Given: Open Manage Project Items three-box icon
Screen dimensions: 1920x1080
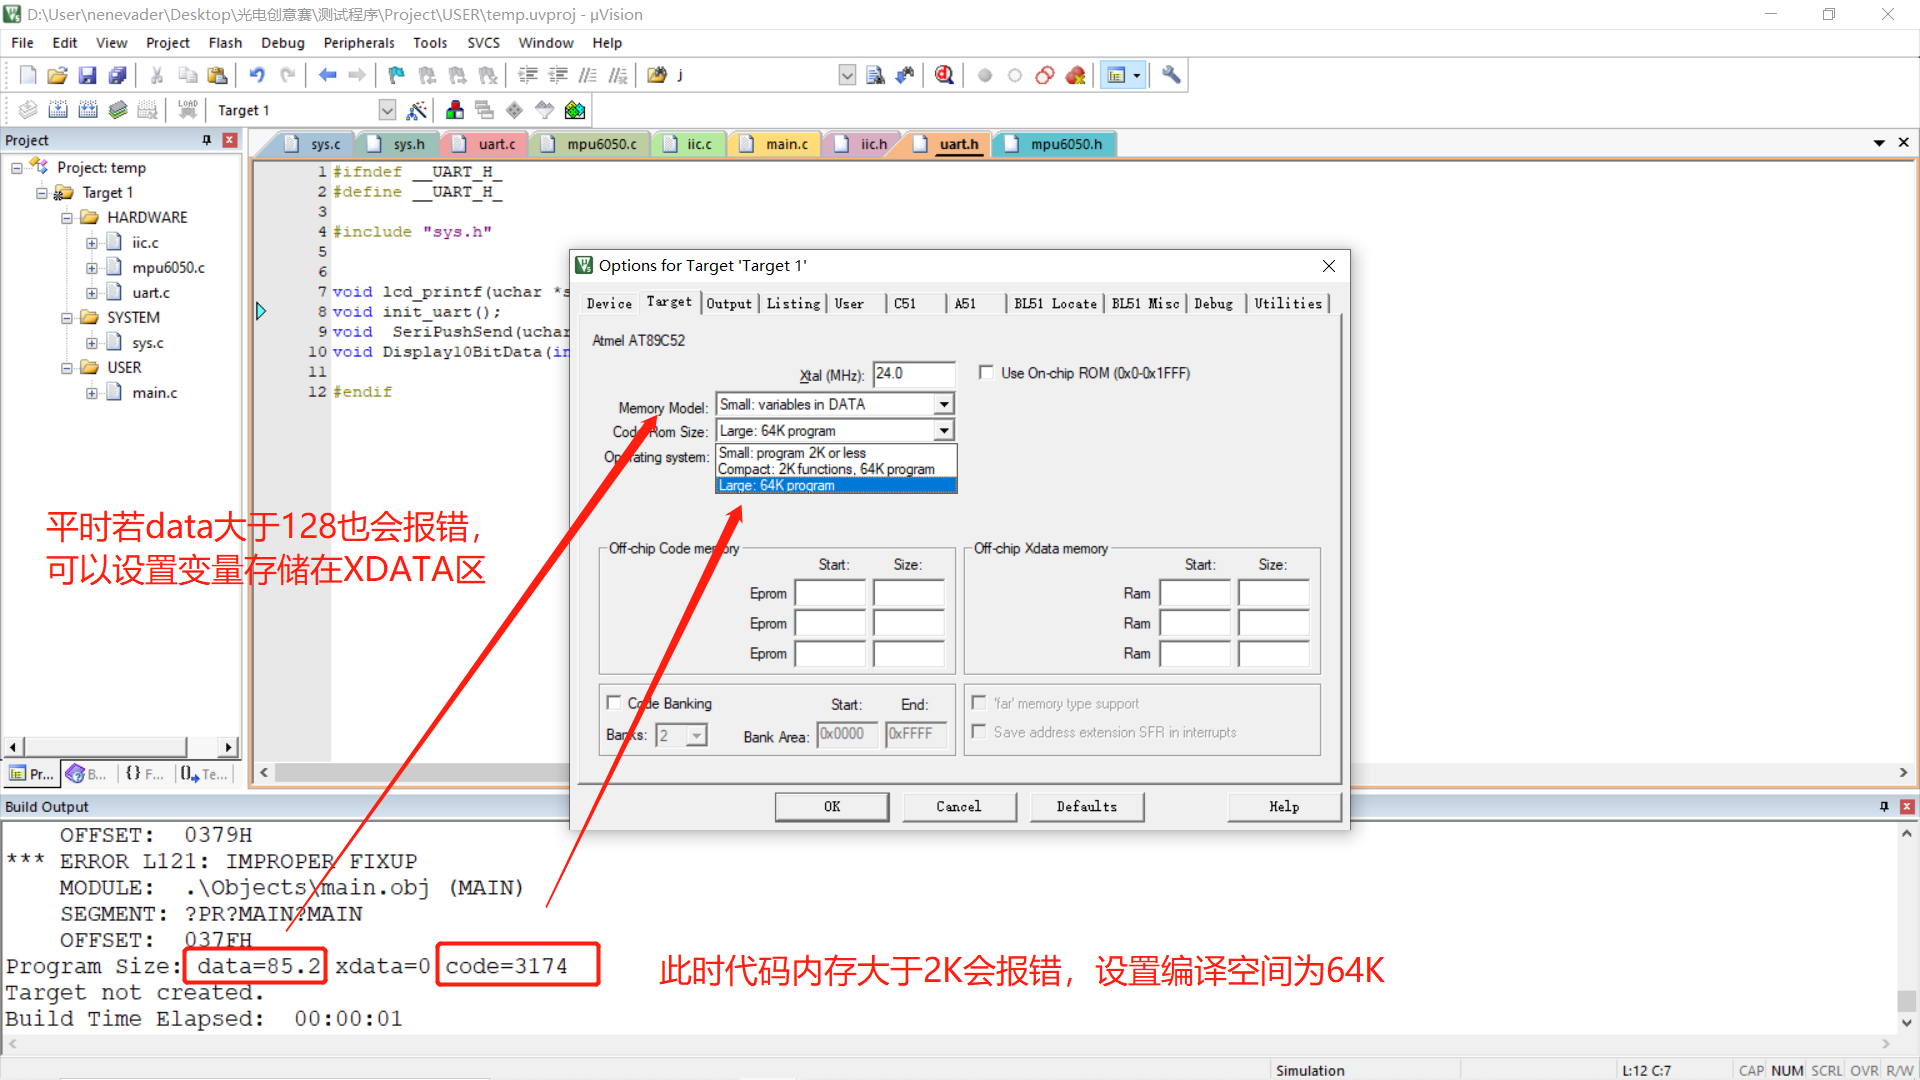Looking at the screenshot, I should [x=455, y=110].
